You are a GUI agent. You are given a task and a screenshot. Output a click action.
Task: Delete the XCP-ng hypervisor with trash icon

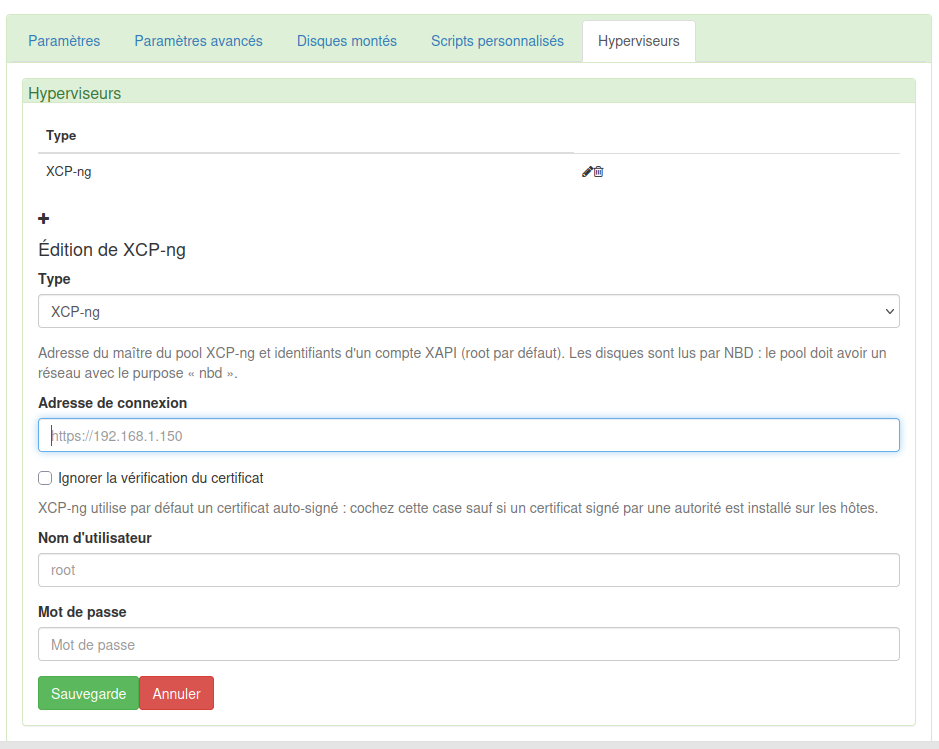(599, 172)
